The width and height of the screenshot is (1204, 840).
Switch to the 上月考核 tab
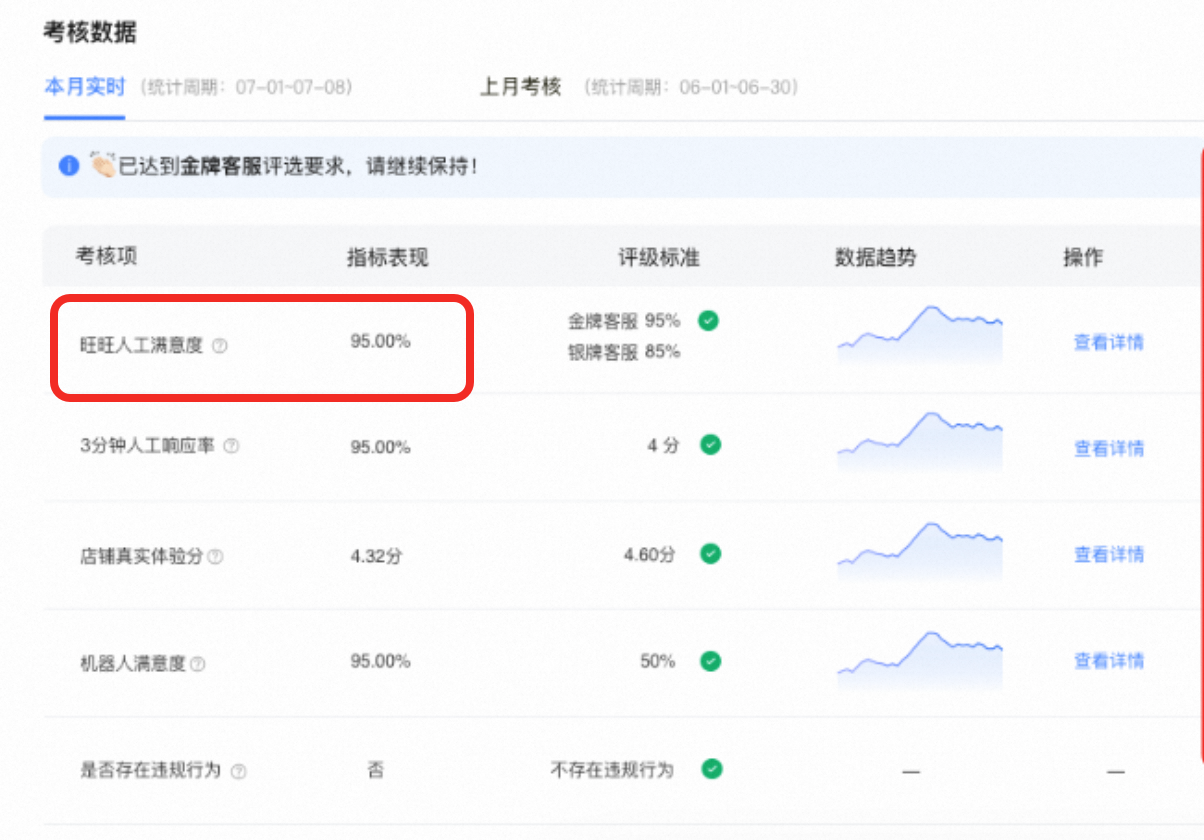(520, 87)
